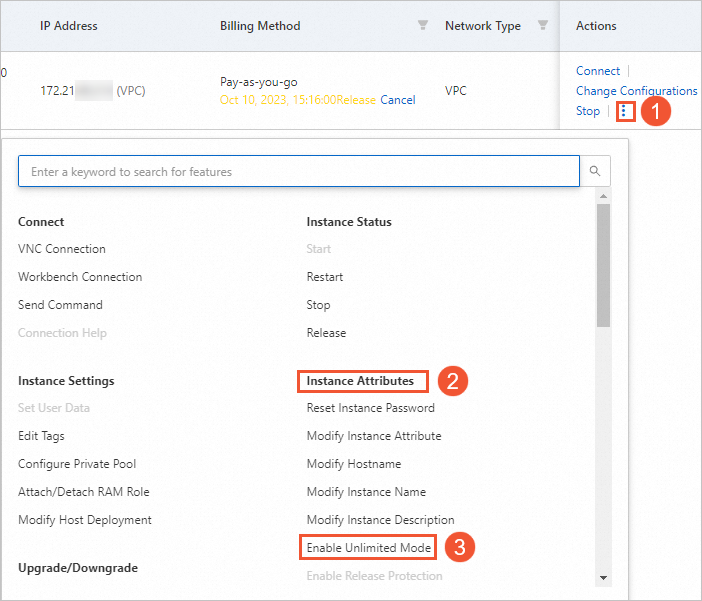Choose Configure Private Pool
The image size is (702, 601).
click(77, 464)
